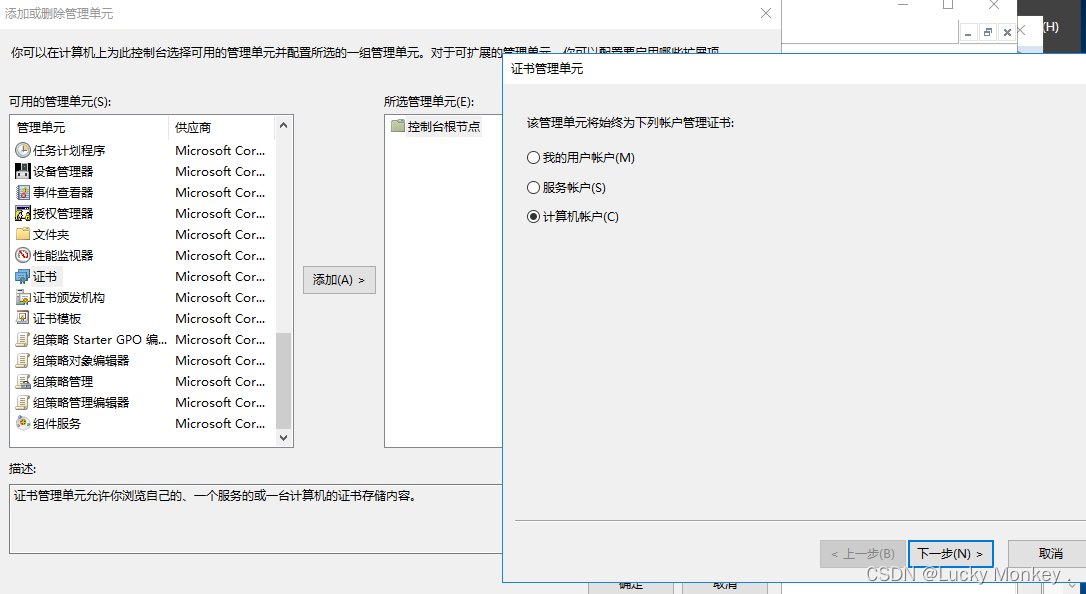Click the snap-in list scrollbar thumb
The width and height of the screenshot is (1086, 594).
(x=283, y=381)
